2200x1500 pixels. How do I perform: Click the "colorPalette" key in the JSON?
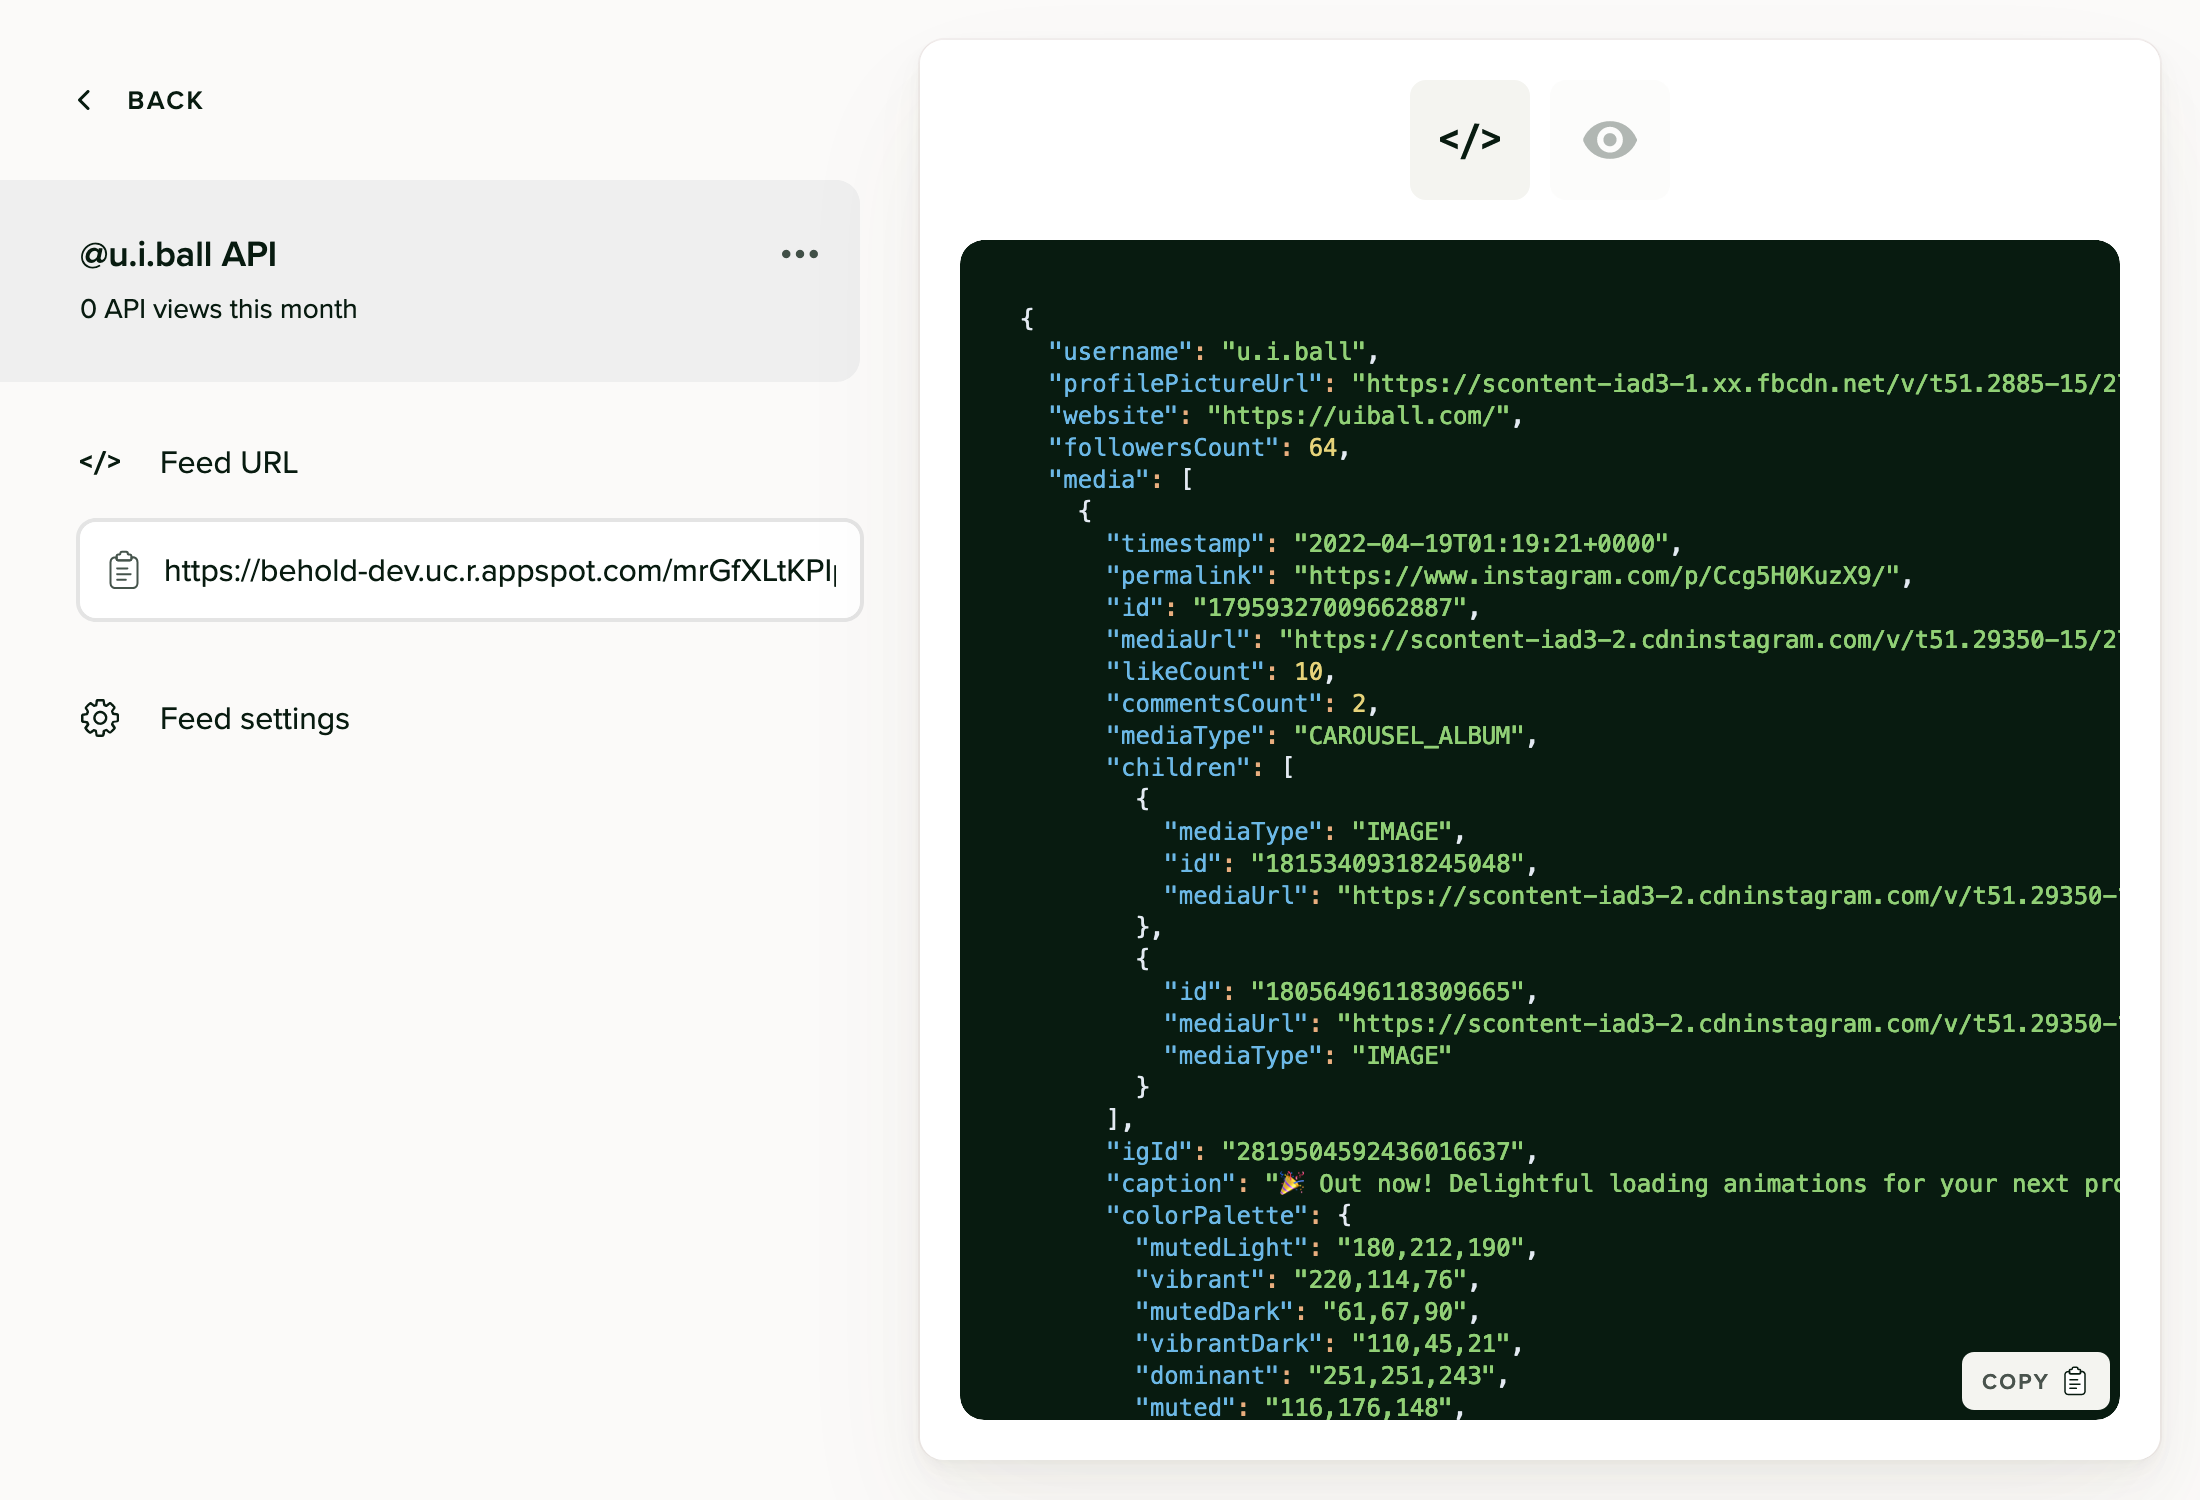[1207, 1216]
